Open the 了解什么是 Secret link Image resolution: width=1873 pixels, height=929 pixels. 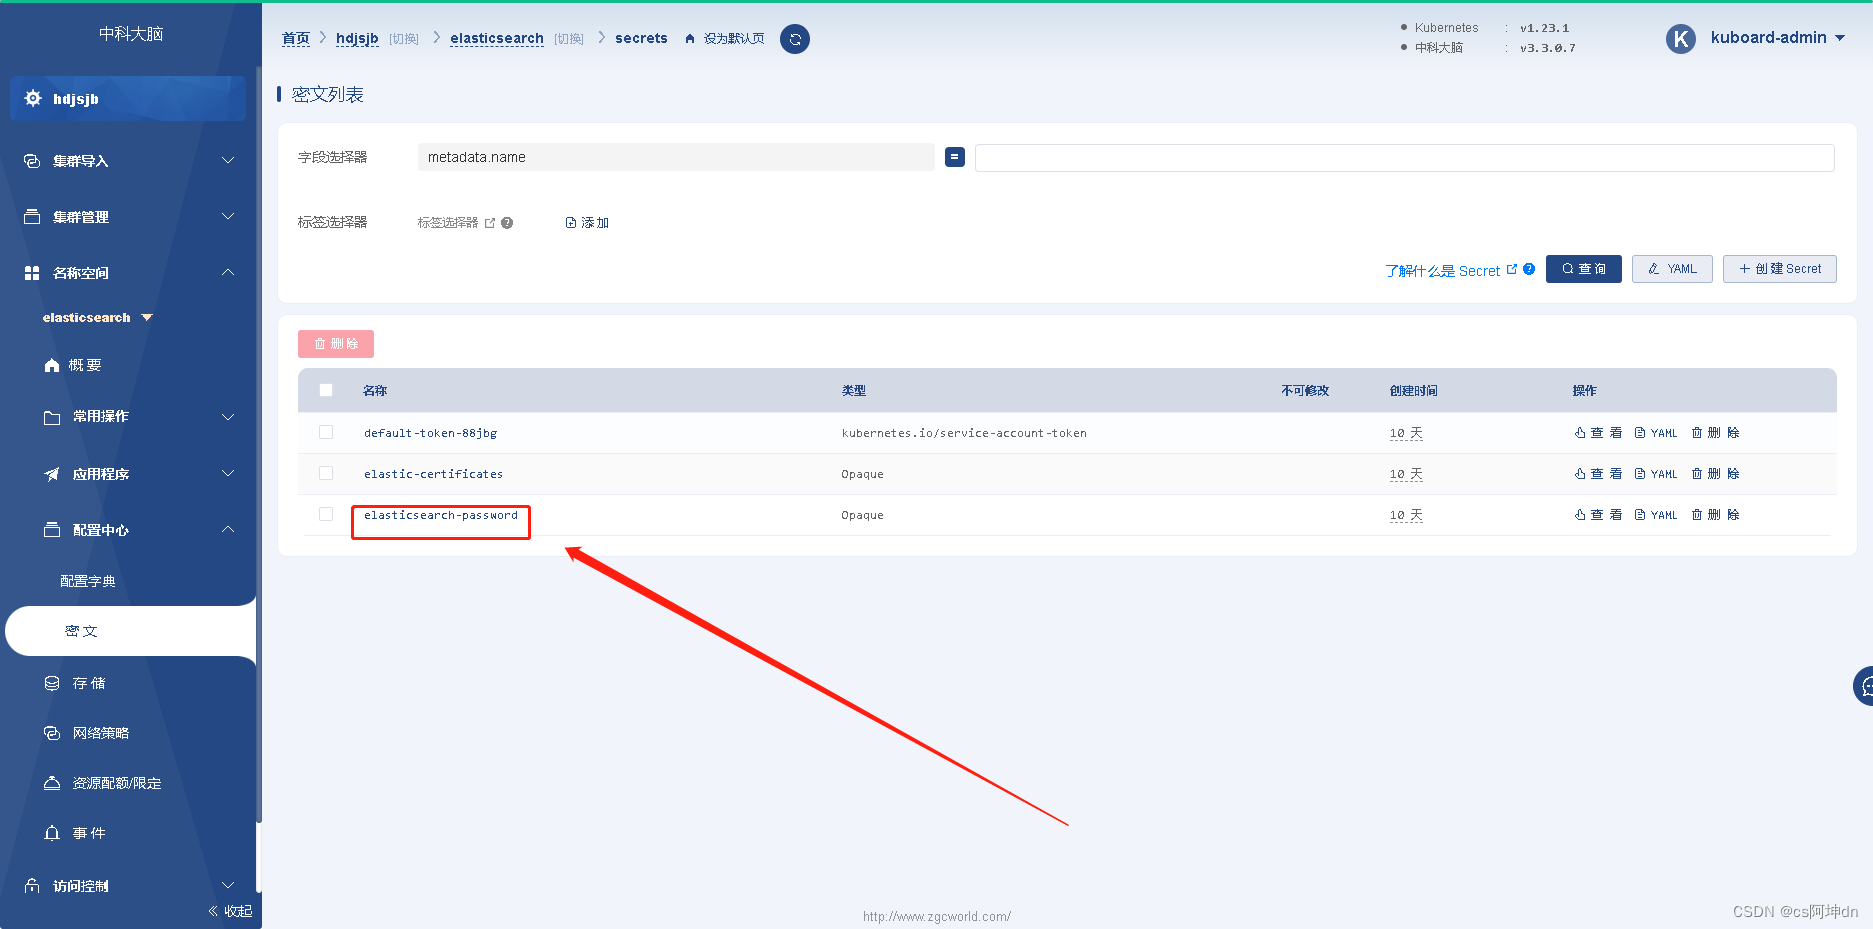pos(1443,271)
